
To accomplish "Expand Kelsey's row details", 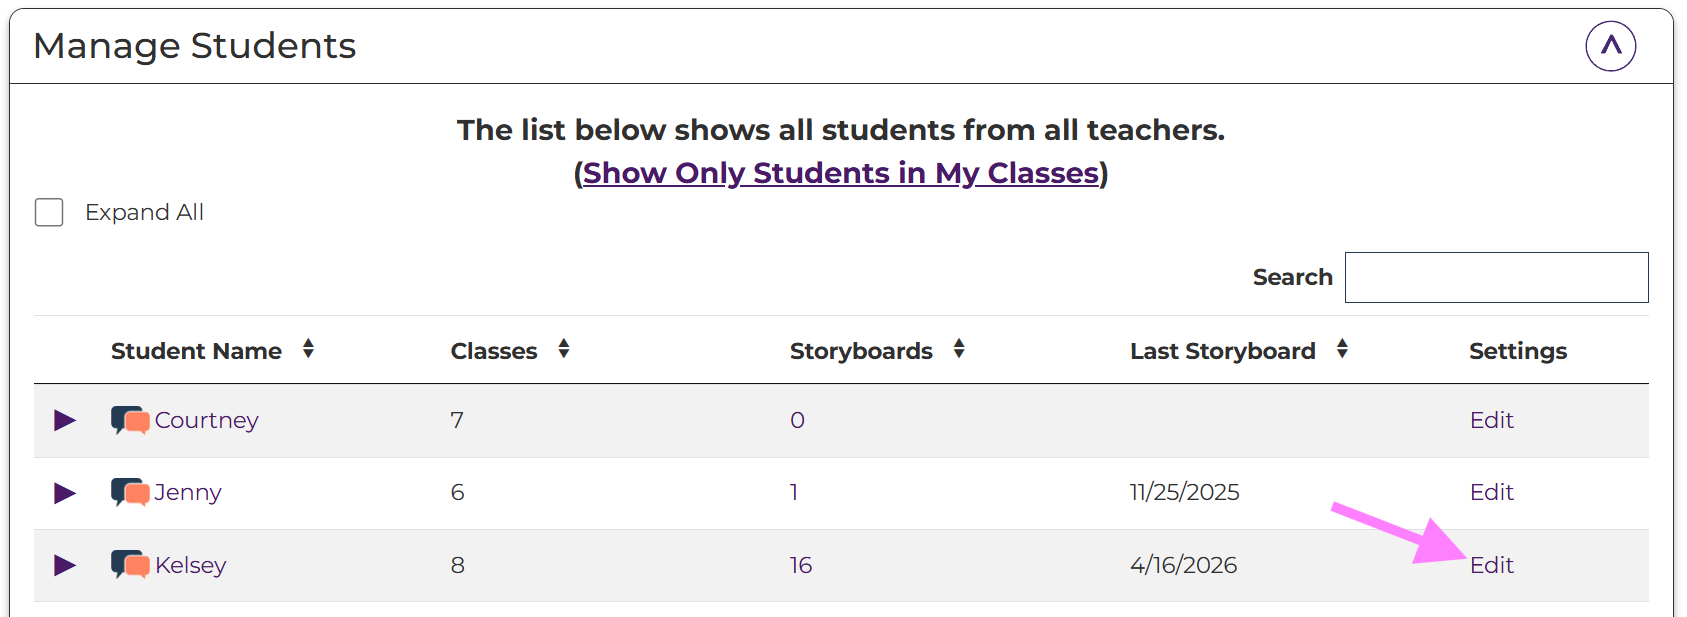I will [x=65, y=565].
